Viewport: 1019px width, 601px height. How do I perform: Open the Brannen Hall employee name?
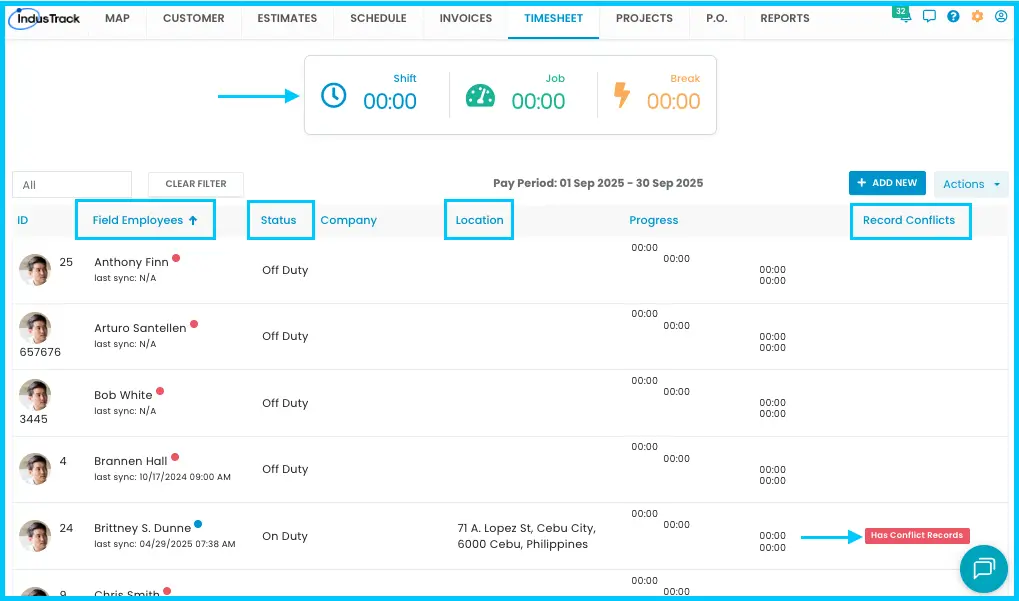pos(131,461)
